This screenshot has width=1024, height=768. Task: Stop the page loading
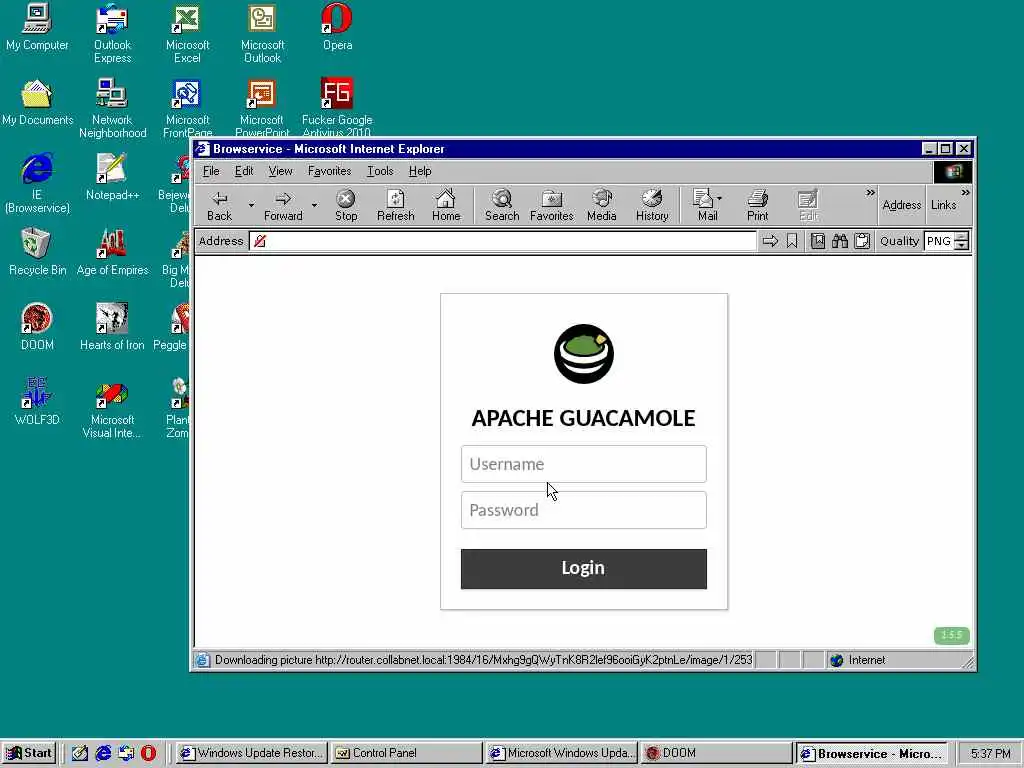(x=345, y=205)
